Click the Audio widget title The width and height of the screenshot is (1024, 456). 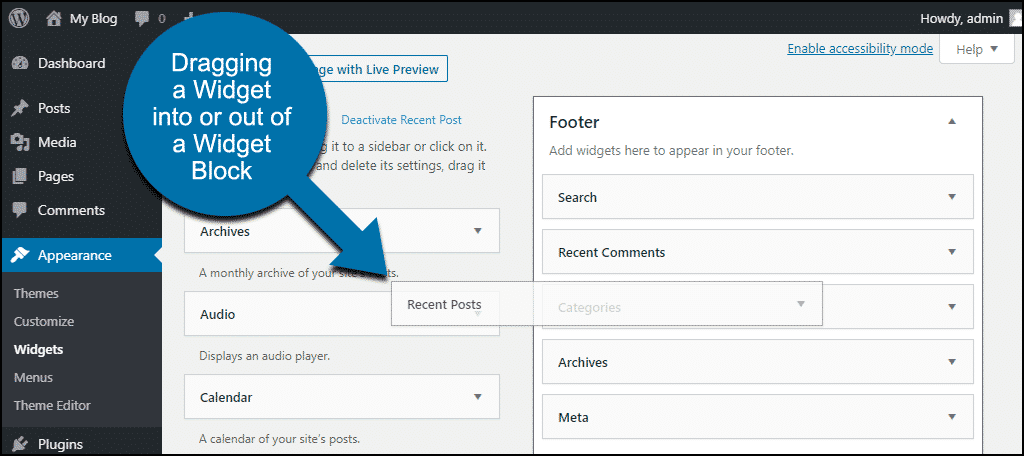pos(217,314)
